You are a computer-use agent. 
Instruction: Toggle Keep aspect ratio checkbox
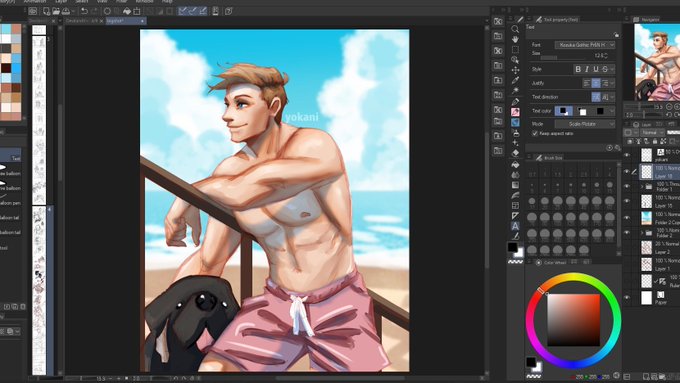click(x=535, y=134)
